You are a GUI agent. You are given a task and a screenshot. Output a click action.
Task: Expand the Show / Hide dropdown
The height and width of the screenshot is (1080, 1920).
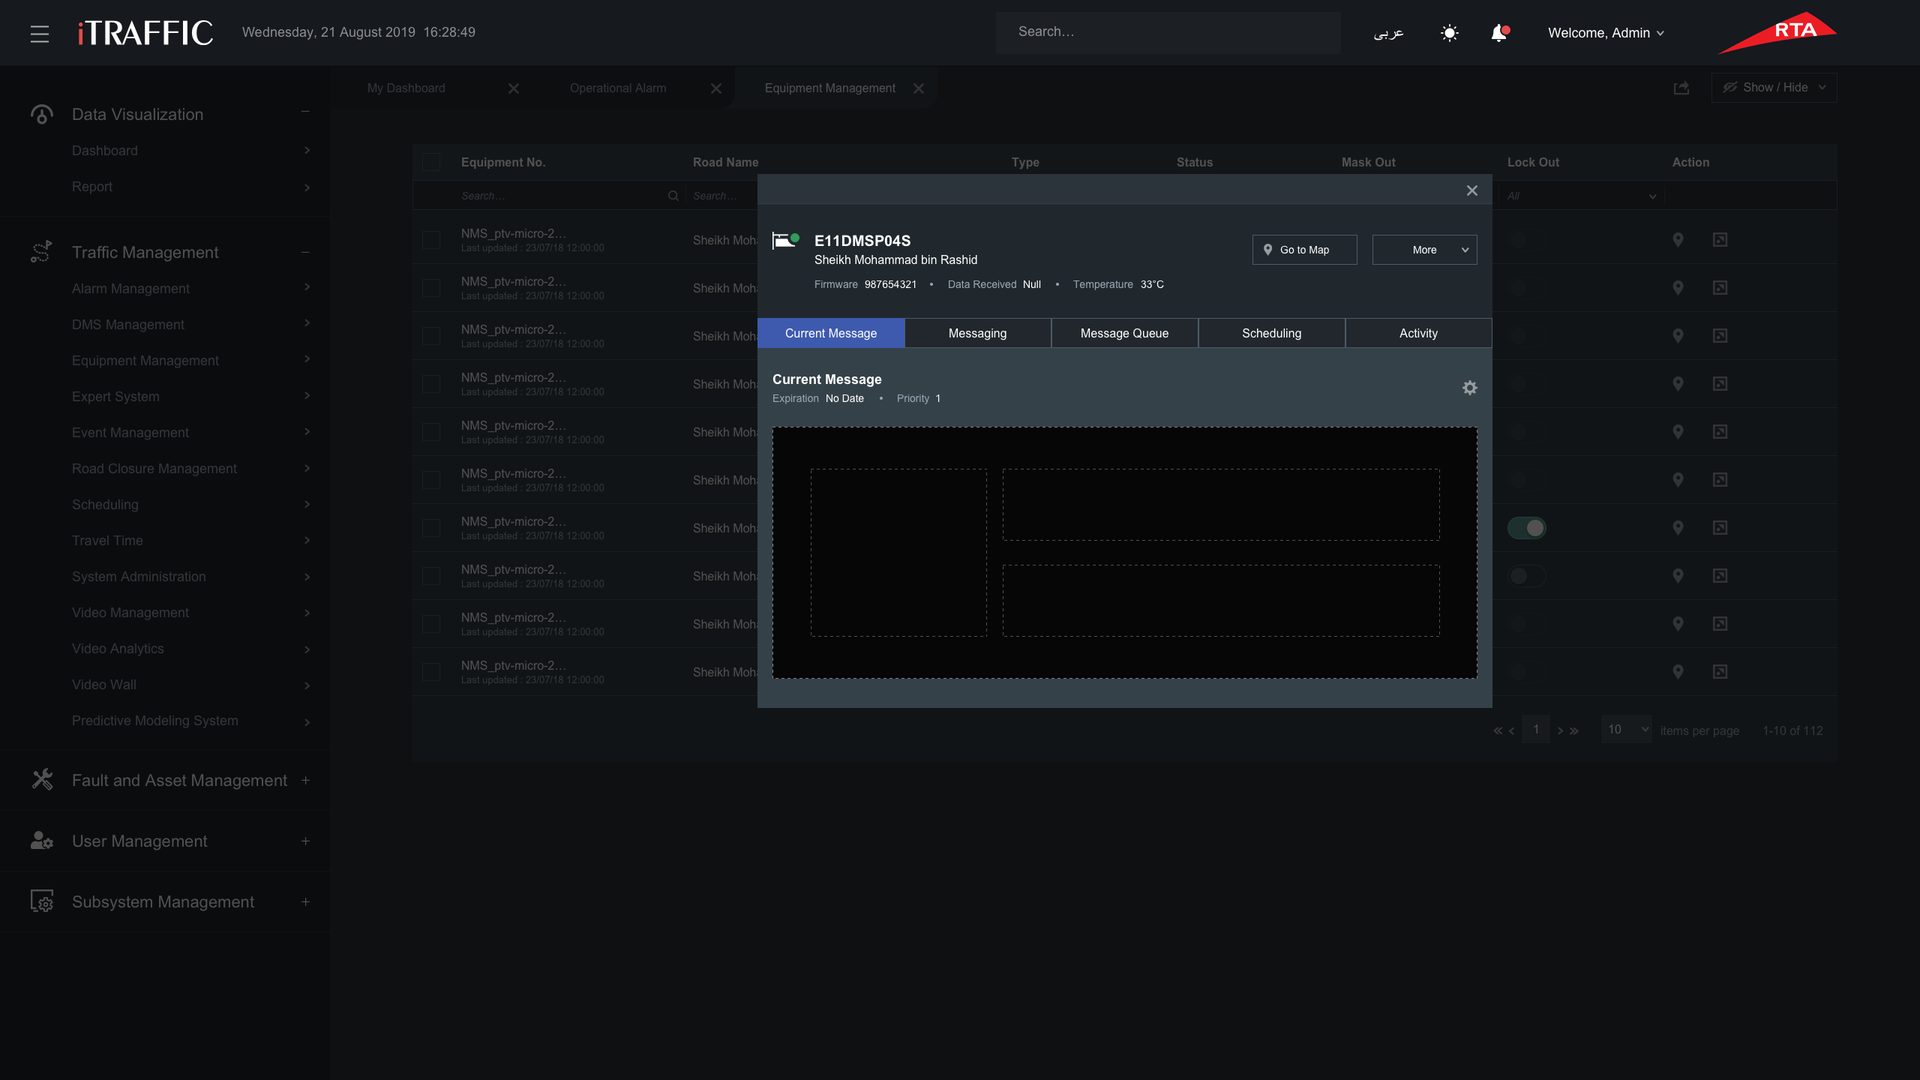pos(1774,88)
